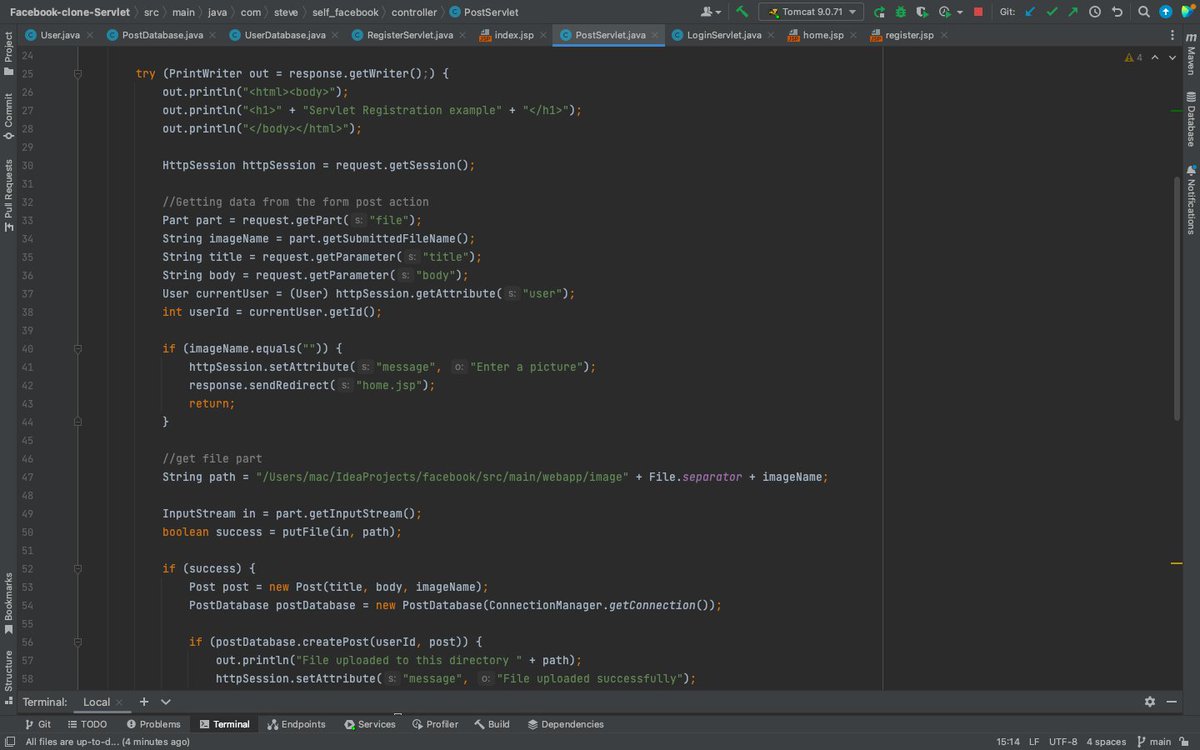1200x750 pixels.
Task: Open Search Everywhere with the magnifier icon
Action: pos(1142,11)
